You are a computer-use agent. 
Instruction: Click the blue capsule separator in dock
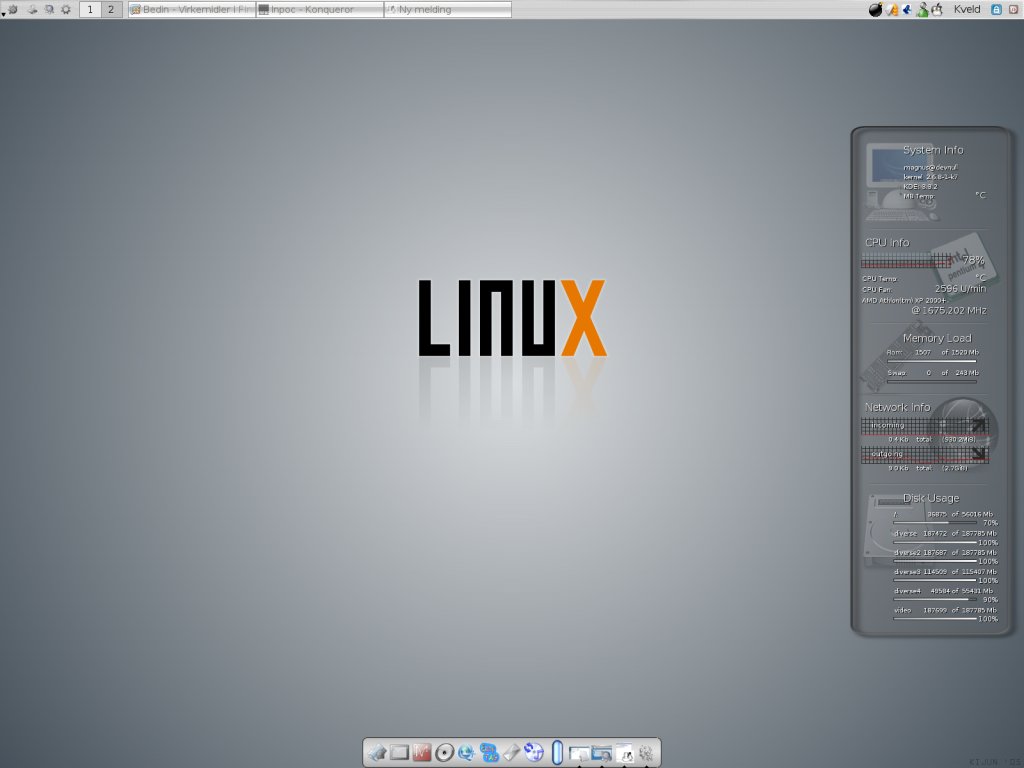click(x=557, y=752)
